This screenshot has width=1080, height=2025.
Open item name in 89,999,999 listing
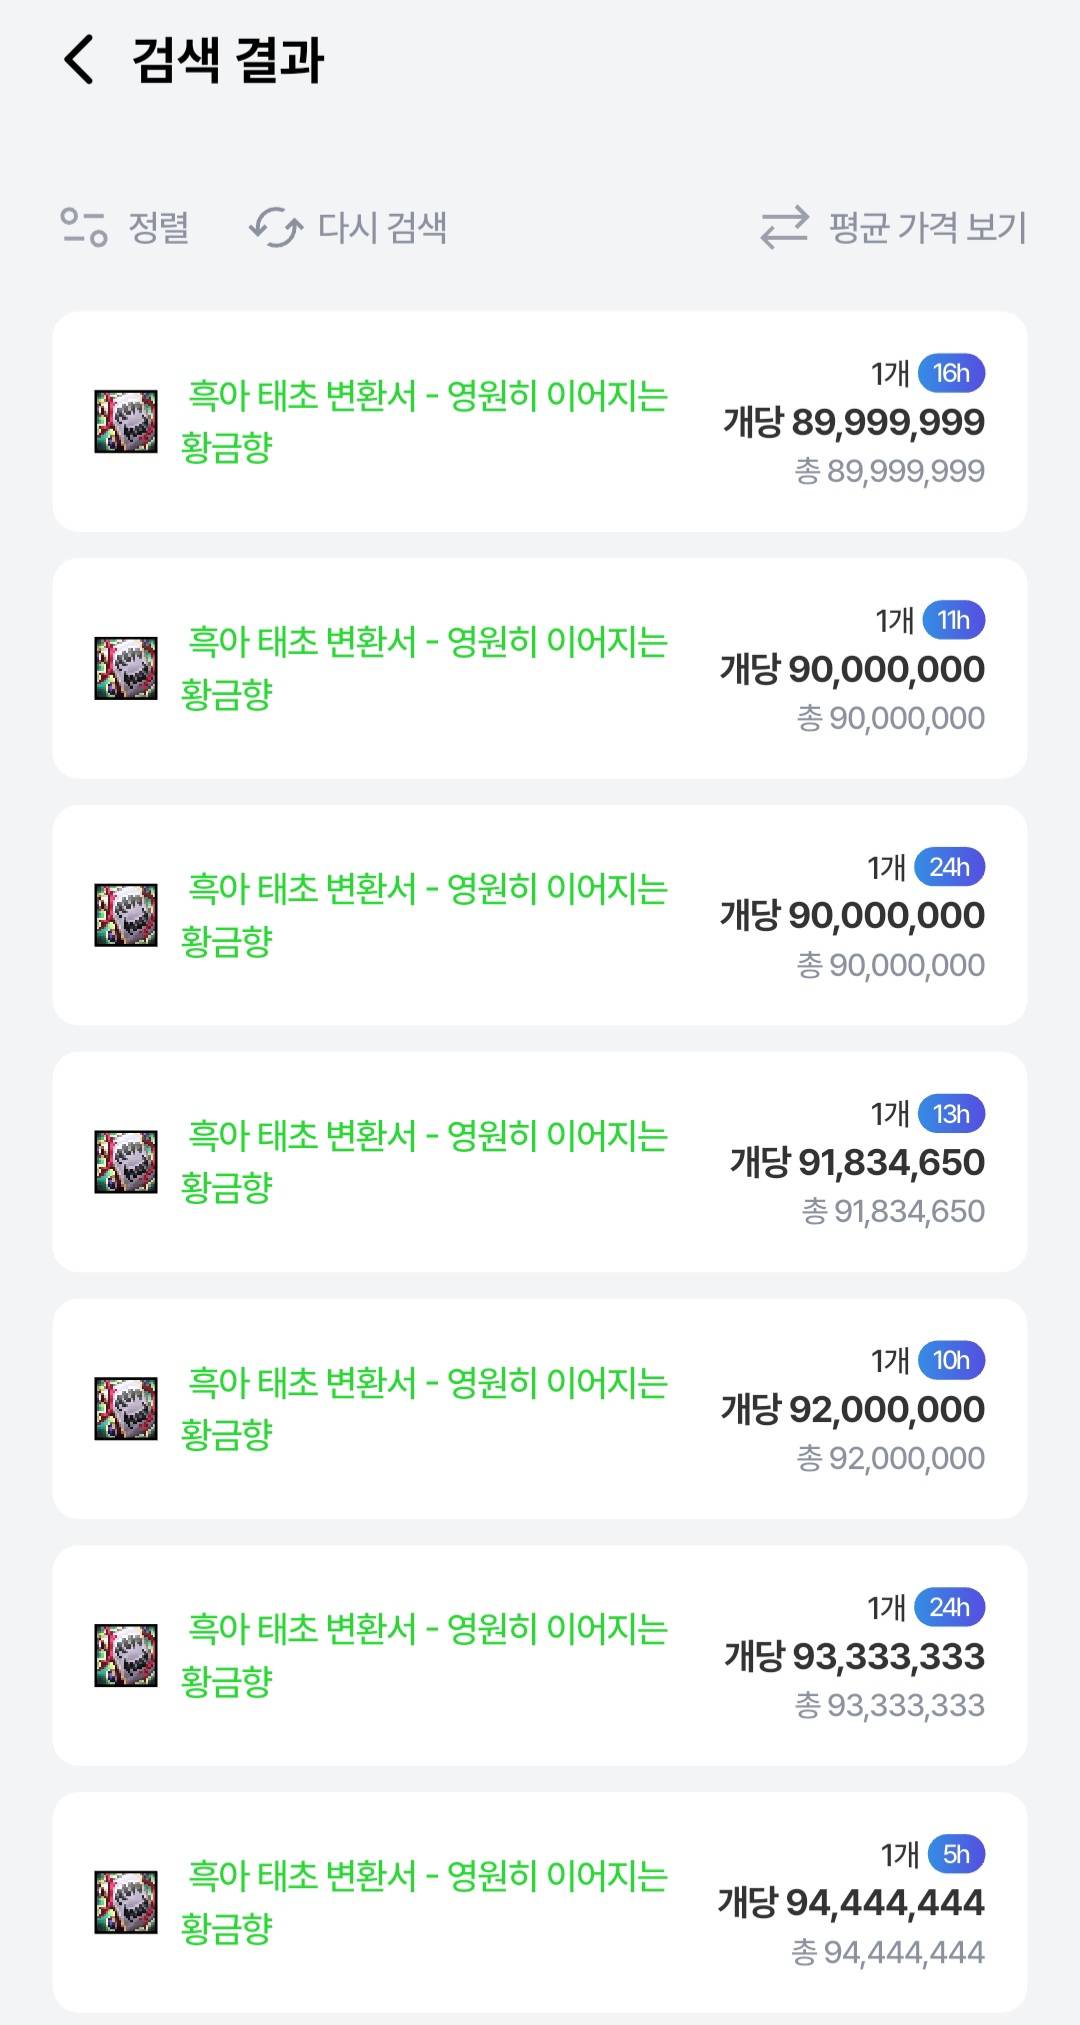coord(425,421)
